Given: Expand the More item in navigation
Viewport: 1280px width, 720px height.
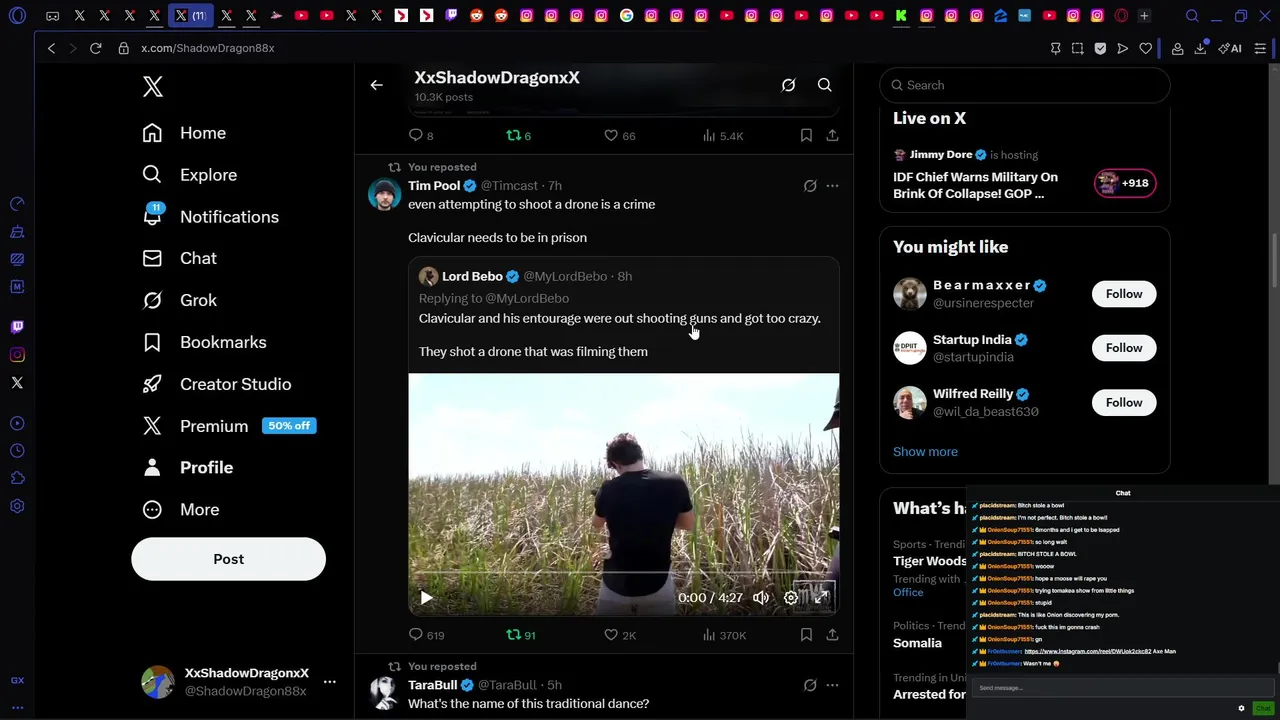Looking at the screenshot, I should click(x=180, y=510).
